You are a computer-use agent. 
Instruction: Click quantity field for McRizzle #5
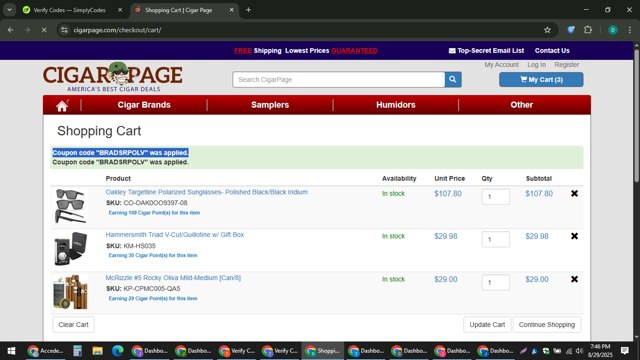pos(496,282)
